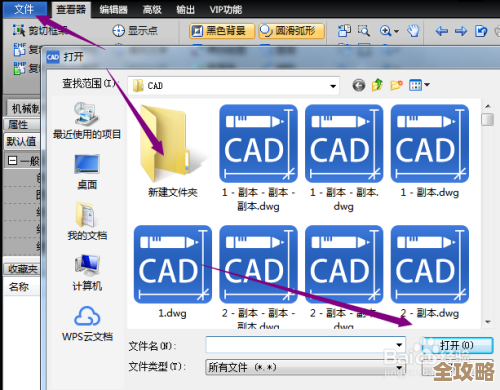Select file 1 - 副本 - 副本.dwg
The width and height of the screenshot is (500, 390).
(344, 158)
